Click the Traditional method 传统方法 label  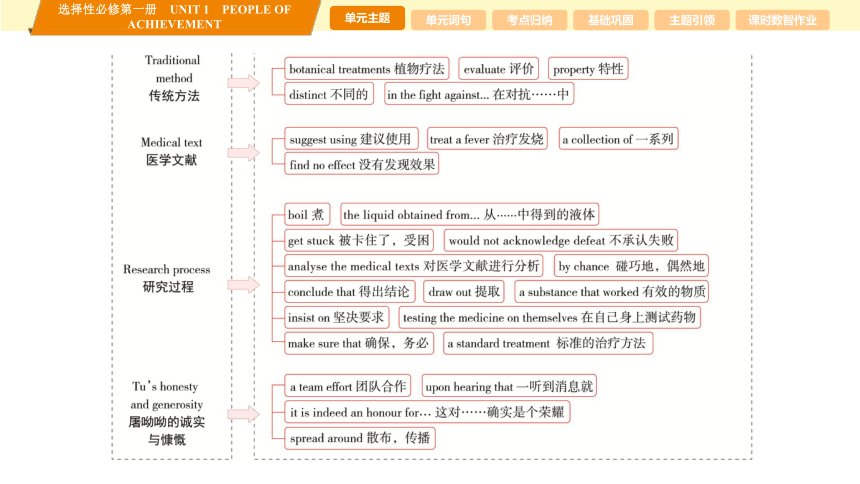pos(173,78)
